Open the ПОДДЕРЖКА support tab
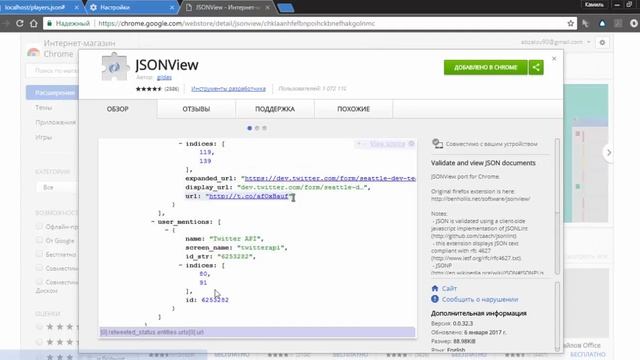Screen dimensions: 640x360 click(x=275, y=109)
